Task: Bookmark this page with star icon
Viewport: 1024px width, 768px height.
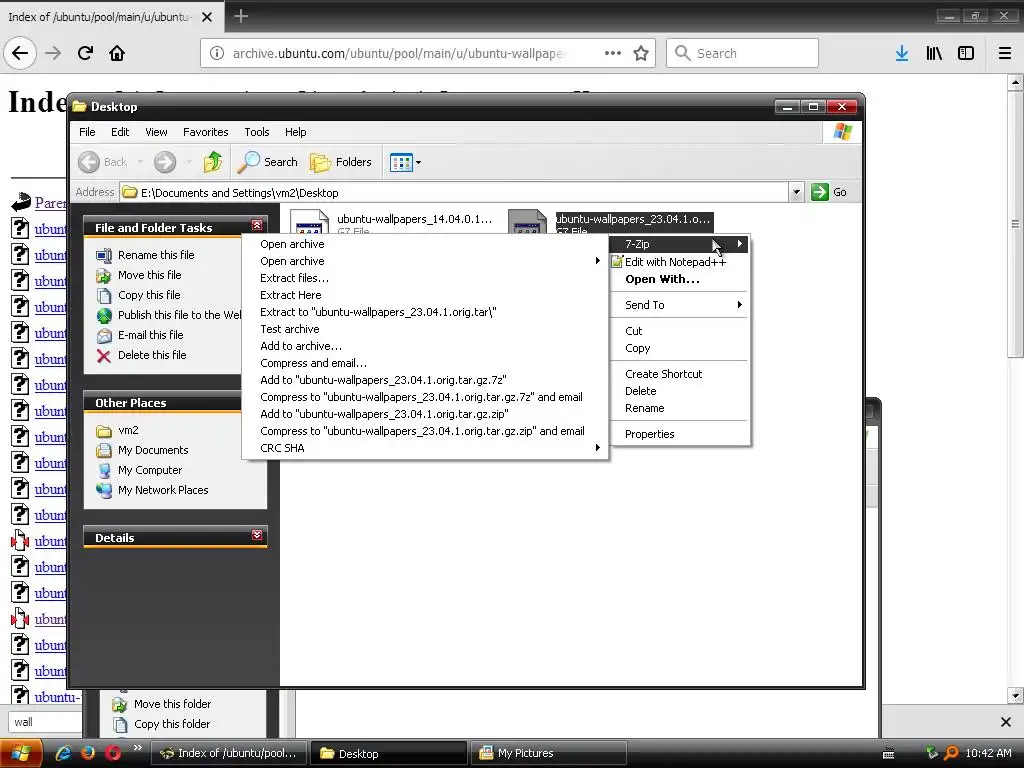Action: click(x=641, y=53)
